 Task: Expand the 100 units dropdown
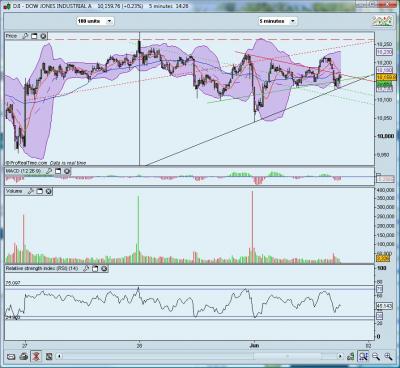(95, 21)
